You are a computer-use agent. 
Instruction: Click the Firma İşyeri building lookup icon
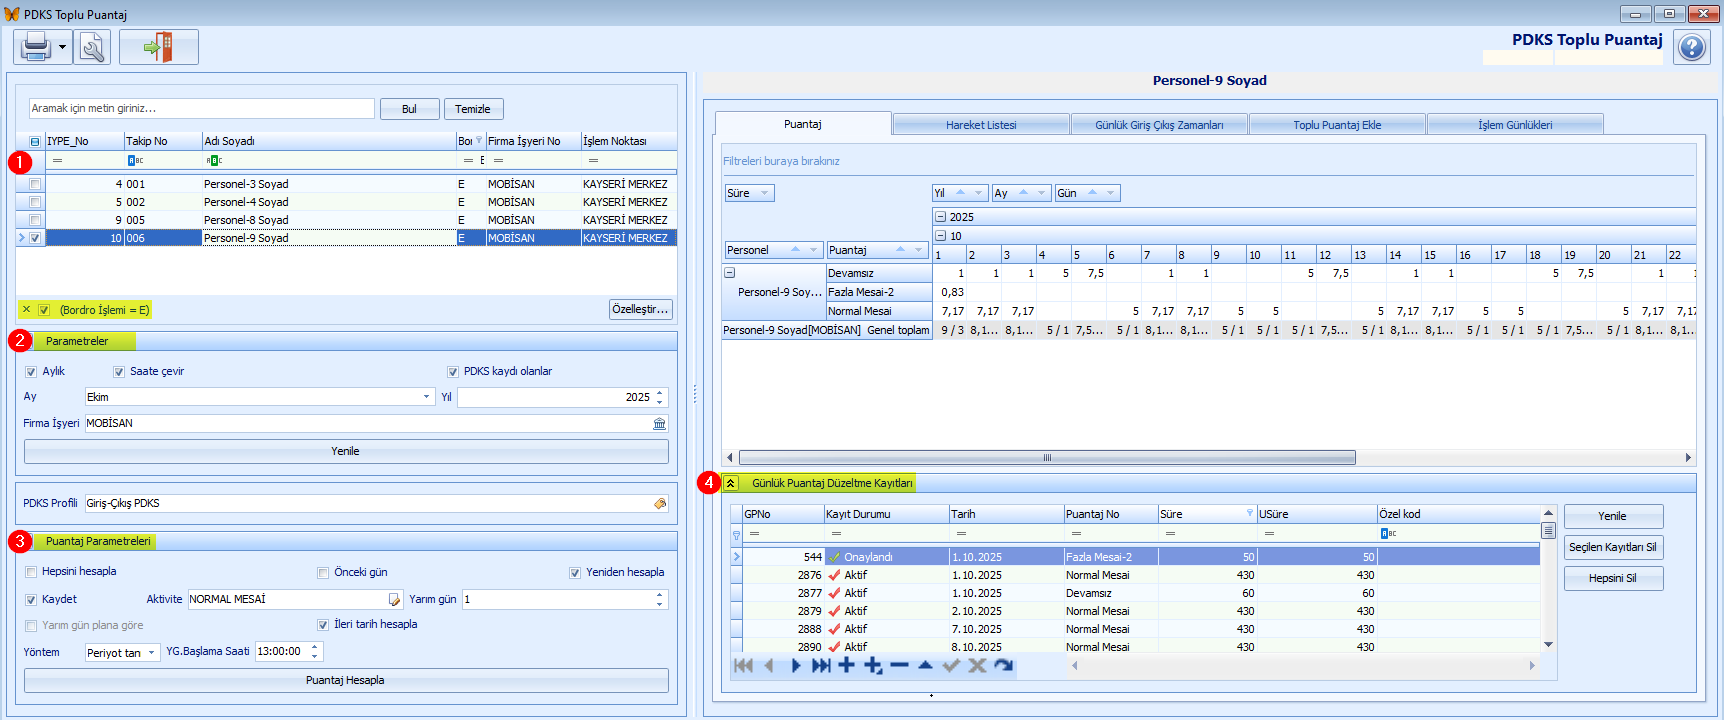(x=659, y=424)
